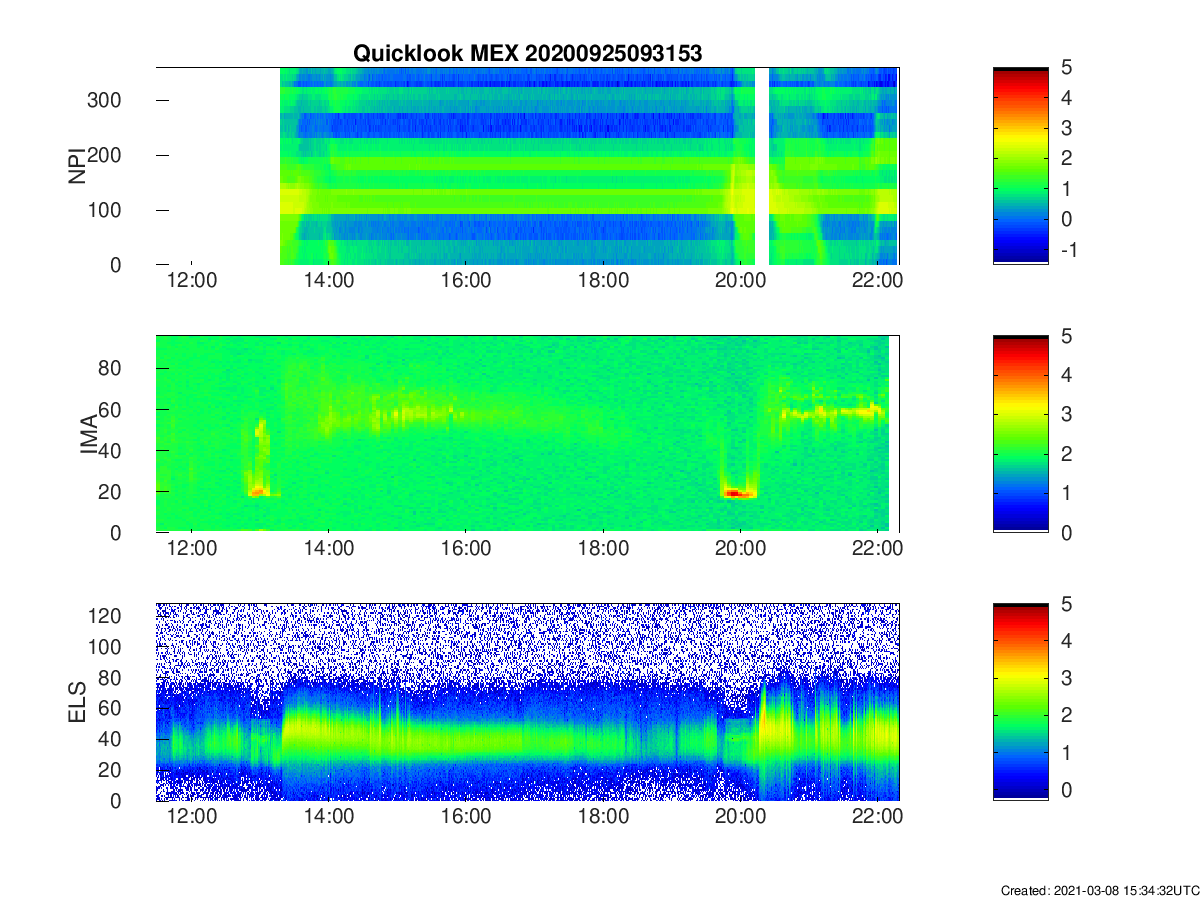Viewport: 1200px width, 900px height.
Task: Click the "14:00" tick under IMA plot
Action: [328, 549]
